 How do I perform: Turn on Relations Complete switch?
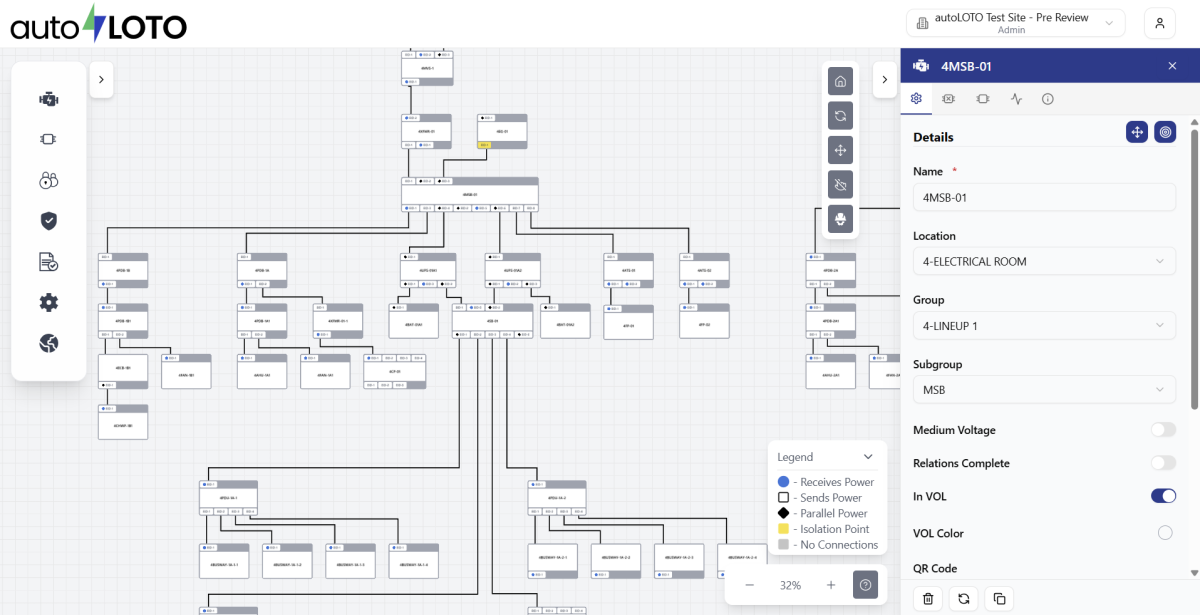pyautogui.click(x=1162, y=463)
